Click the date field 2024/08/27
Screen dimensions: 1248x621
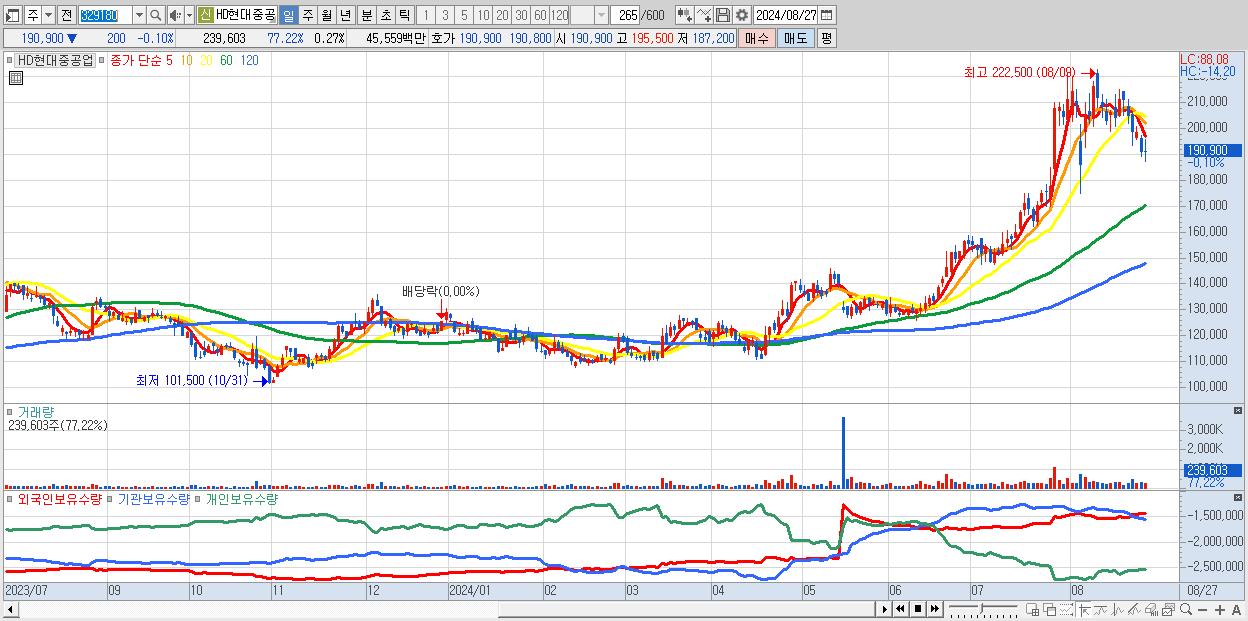click(786, 15)
